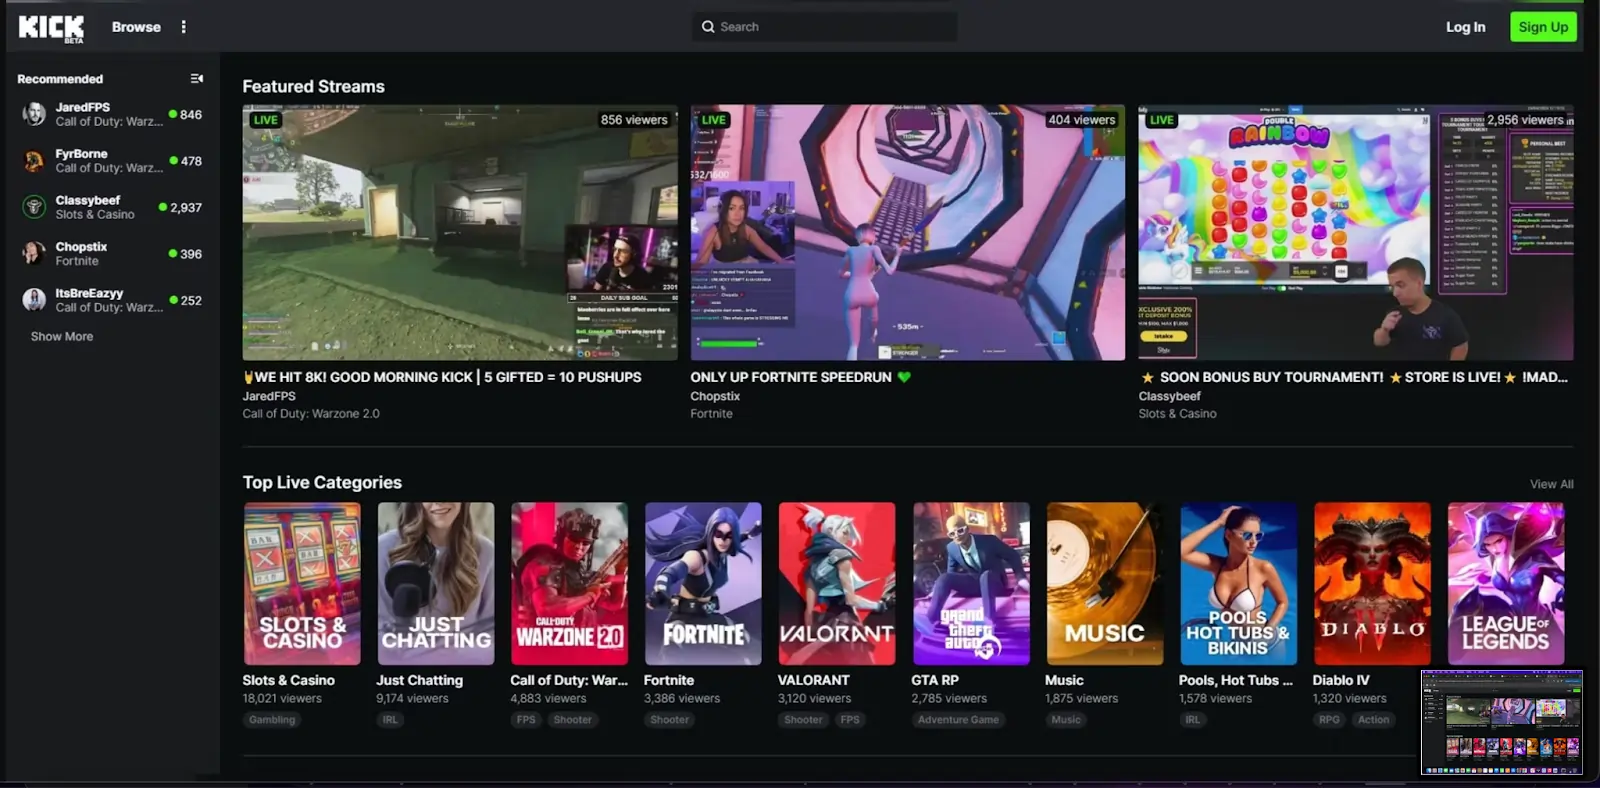Click LIVE badge on the JaredFPS stream
This screenshot has height=788, width=1600.
[266, 120]
